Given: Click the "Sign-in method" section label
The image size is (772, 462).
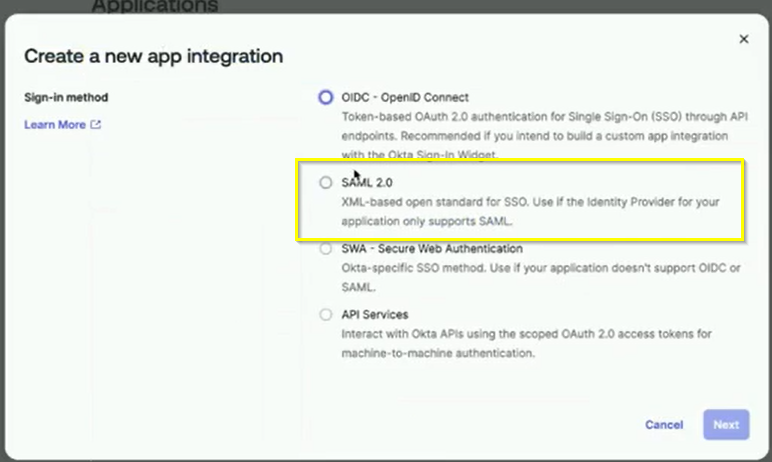Looking at the screenshot, I should pos(66,98).
